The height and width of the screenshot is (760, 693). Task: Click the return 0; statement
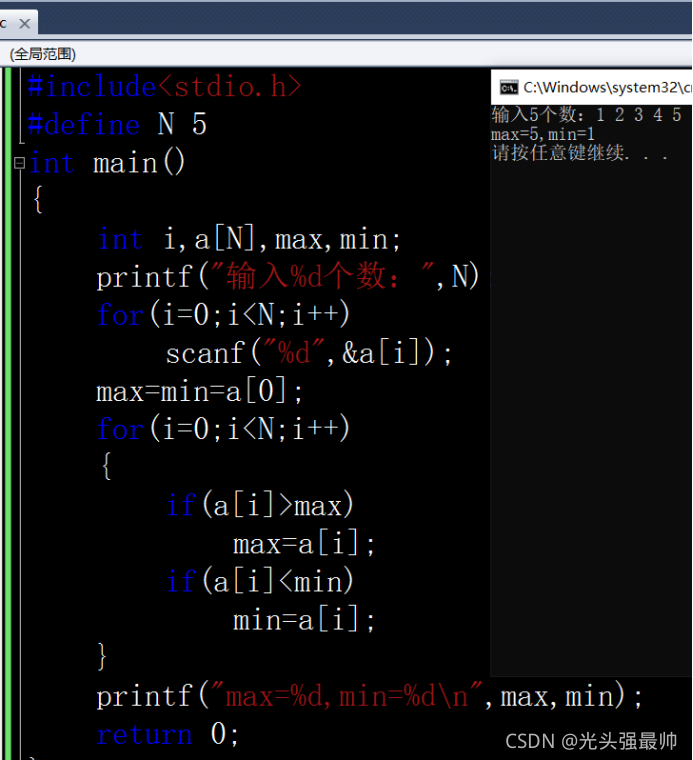tap(168, 734)
